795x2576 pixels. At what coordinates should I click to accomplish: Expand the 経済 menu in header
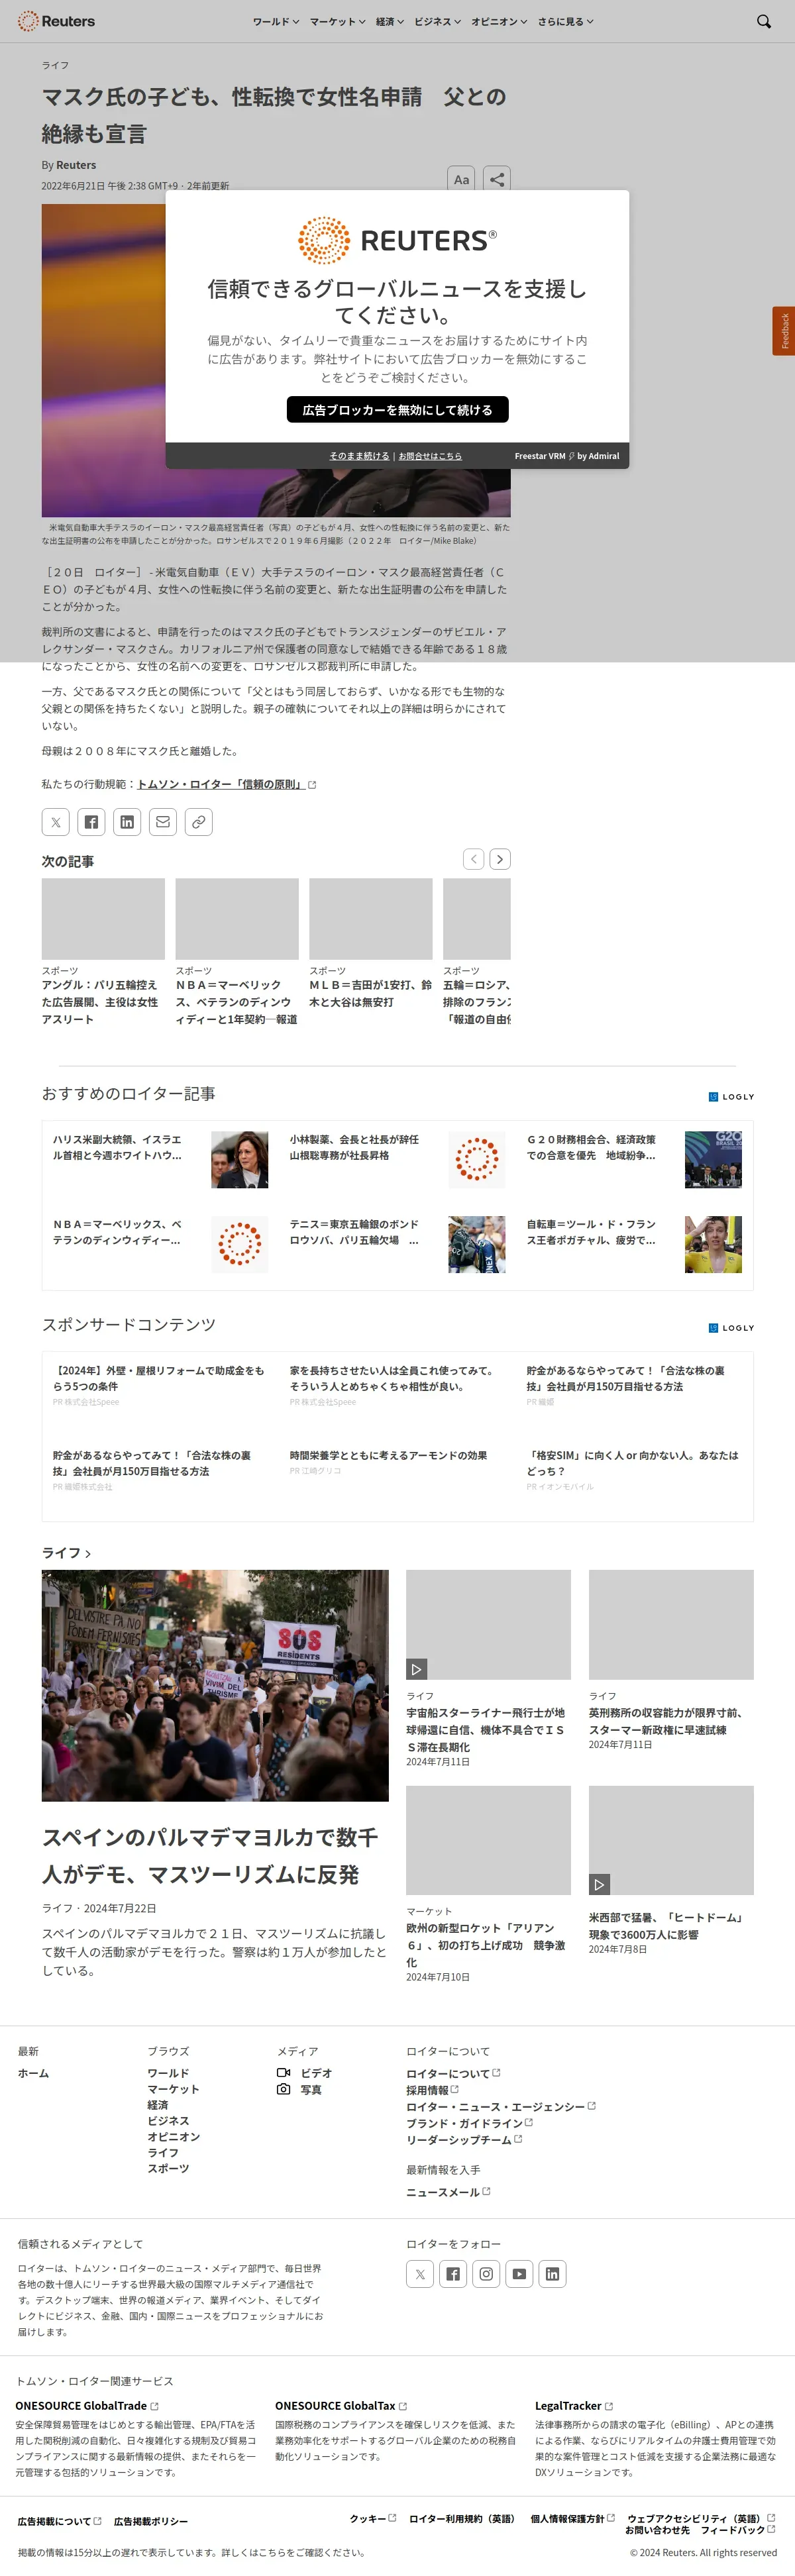[x=390, y=21]
